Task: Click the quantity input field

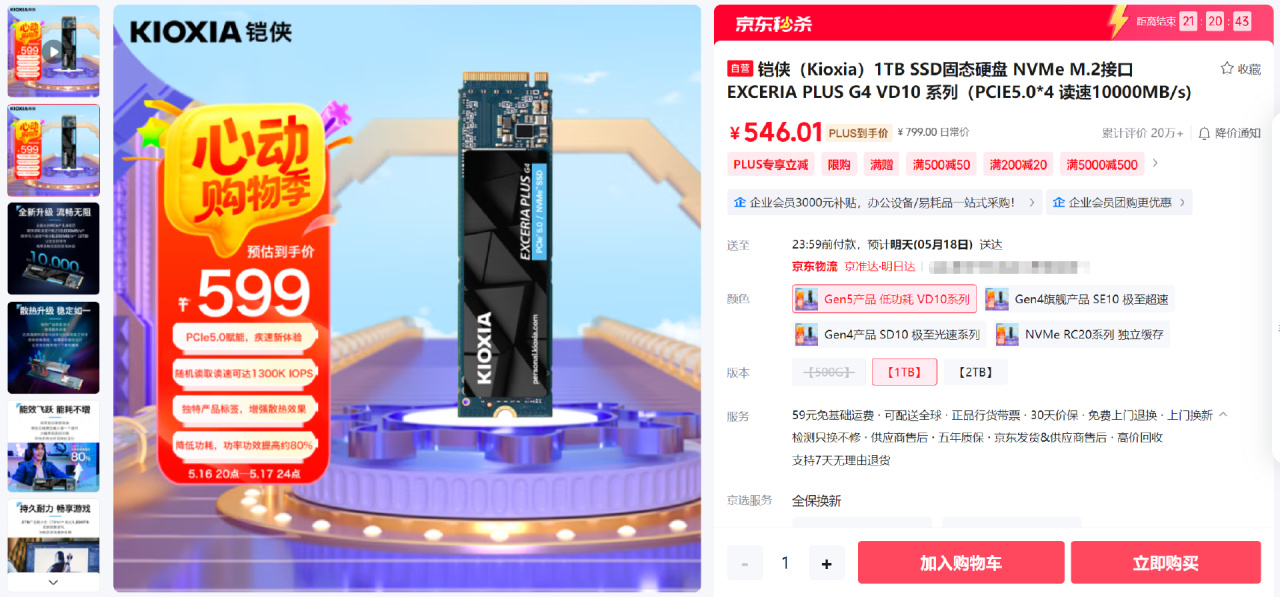Action: tap(785, 564)
